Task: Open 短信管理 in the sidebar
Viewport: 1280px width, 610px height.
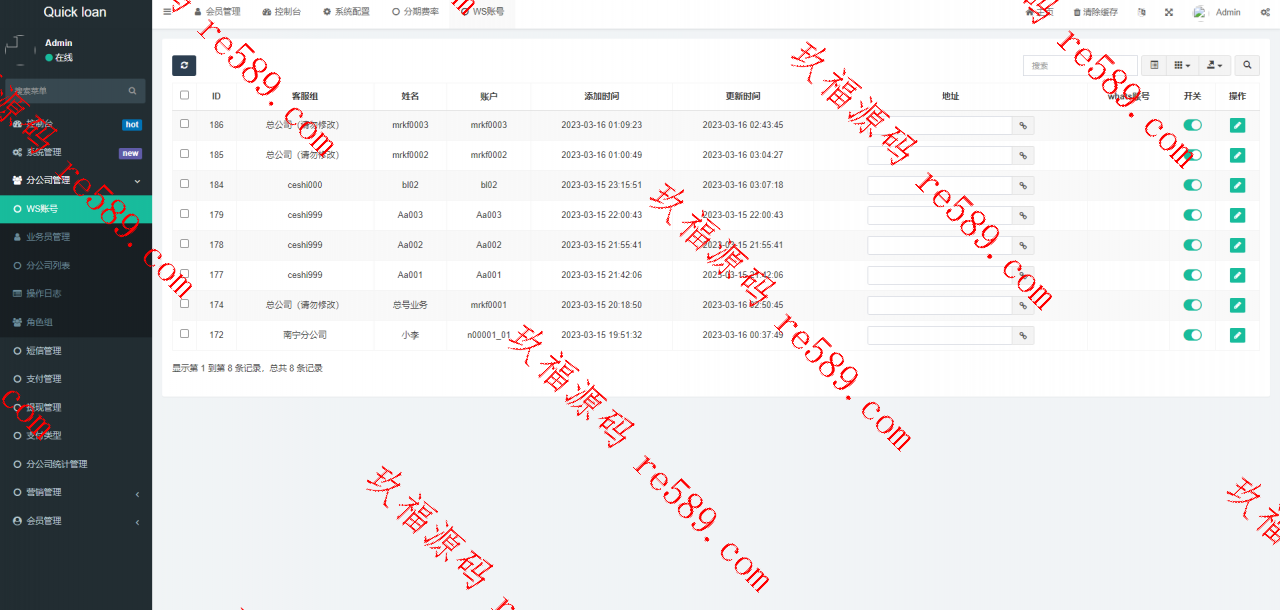Action: tap(76, 351)
